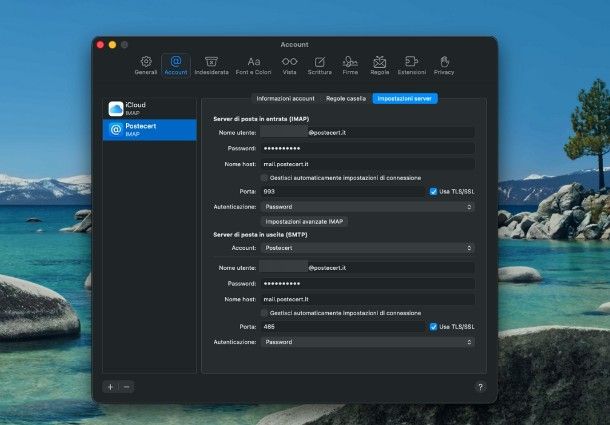Screen dimensions: 610x425
Task: Click the plus button to add account
Action: point(110,386)
